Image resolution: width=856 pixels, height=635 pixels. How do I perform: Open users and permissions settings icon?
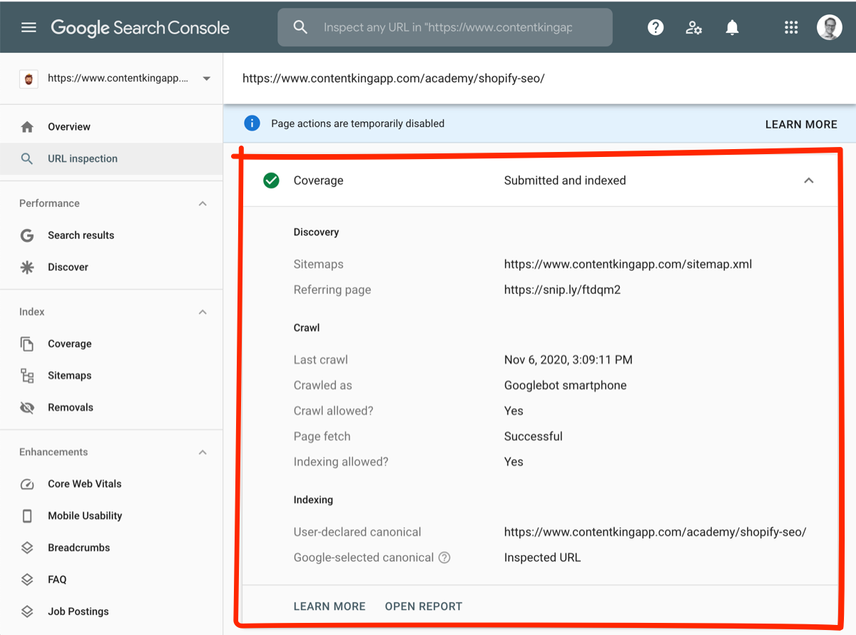(x=693, y=27)
